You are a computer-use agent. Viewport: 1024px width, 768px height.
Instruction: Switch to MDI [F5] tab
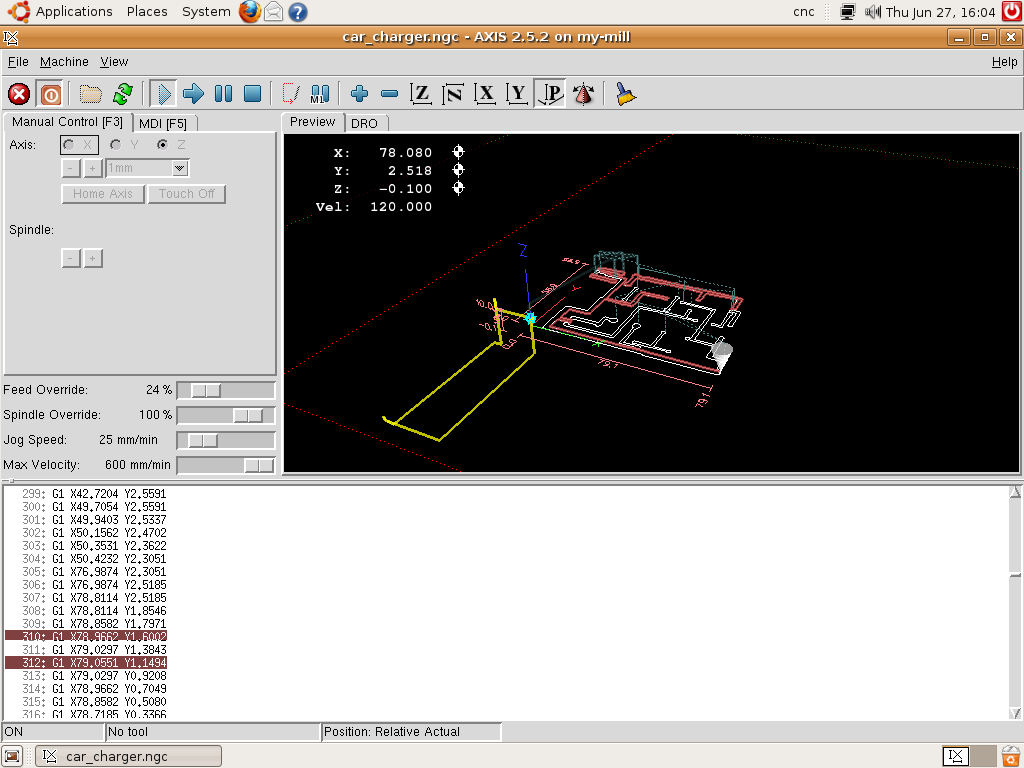click(163, 123)
